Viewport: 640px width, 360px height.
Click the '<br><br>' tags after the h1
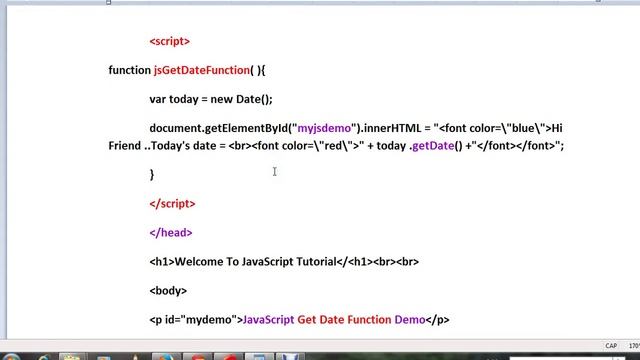click(396, 262)
